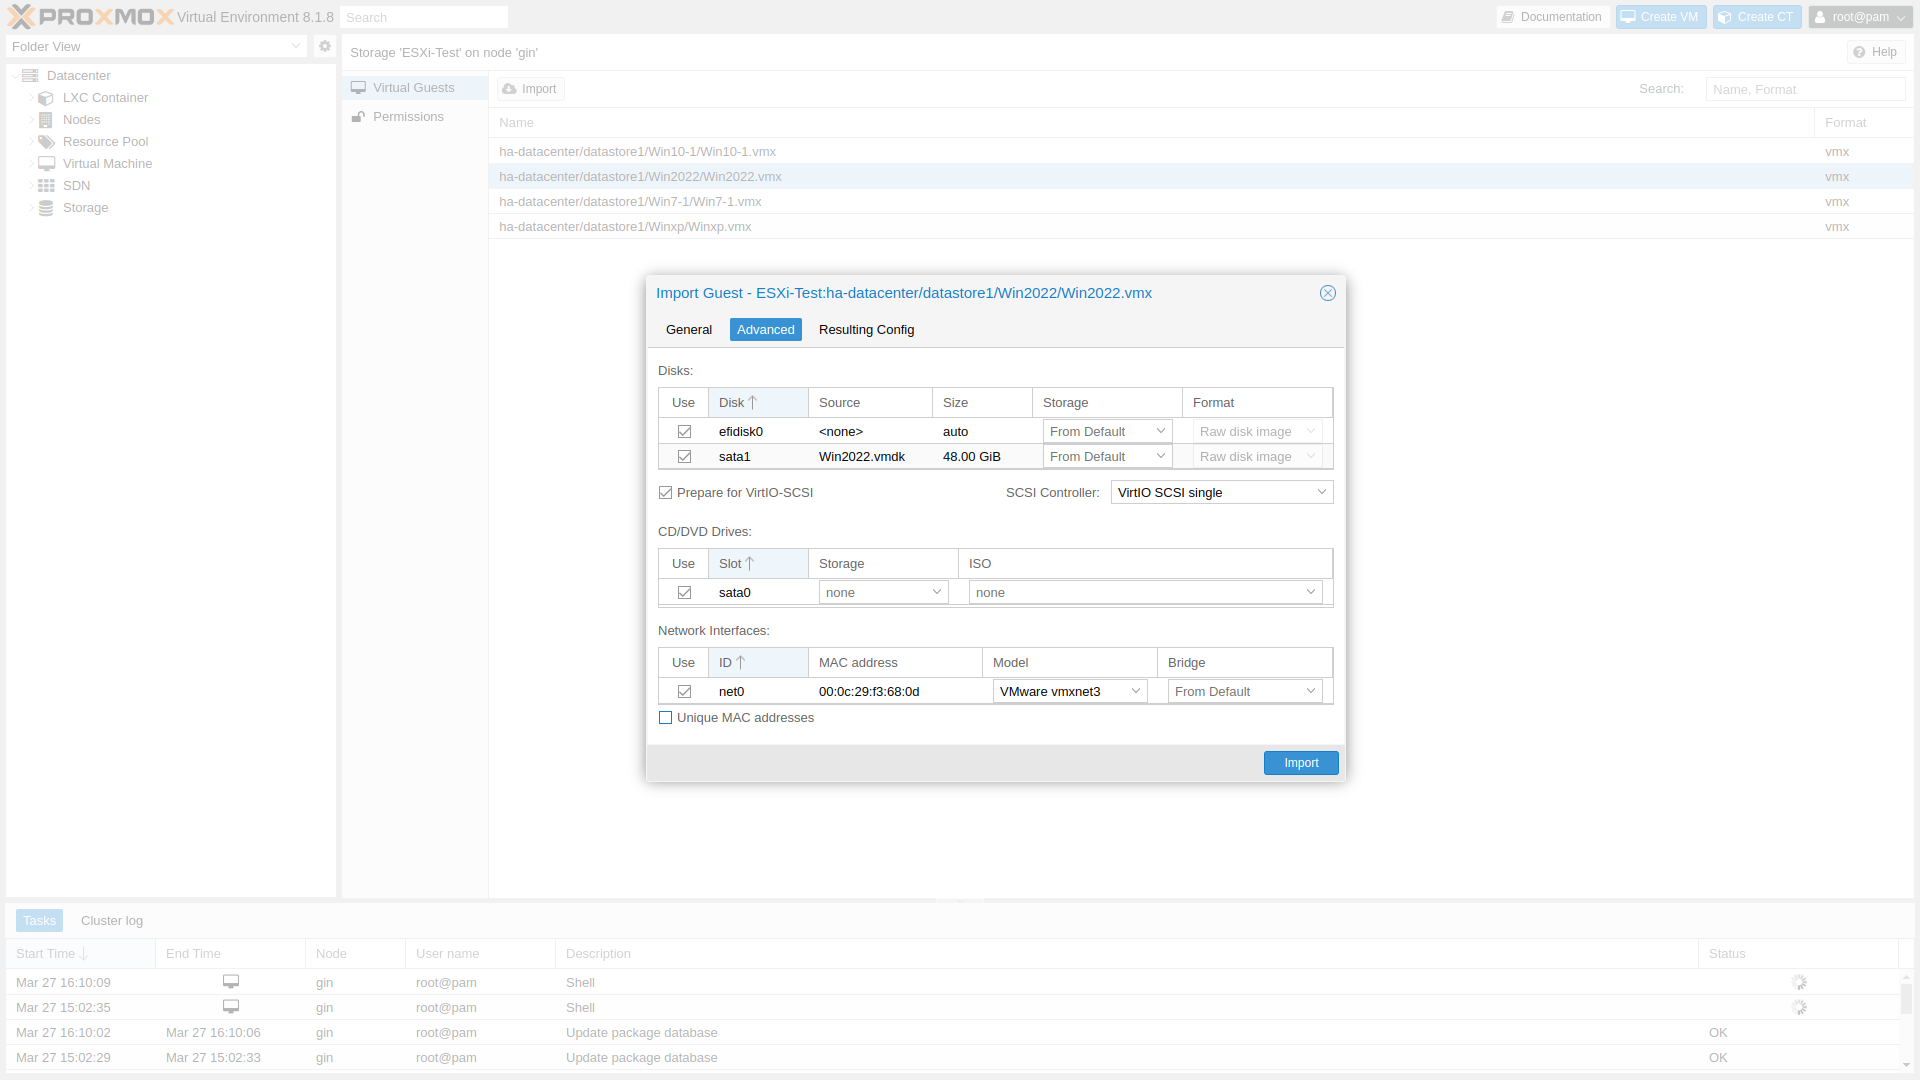Click the Permissions unlock icon

coord(358,117)
